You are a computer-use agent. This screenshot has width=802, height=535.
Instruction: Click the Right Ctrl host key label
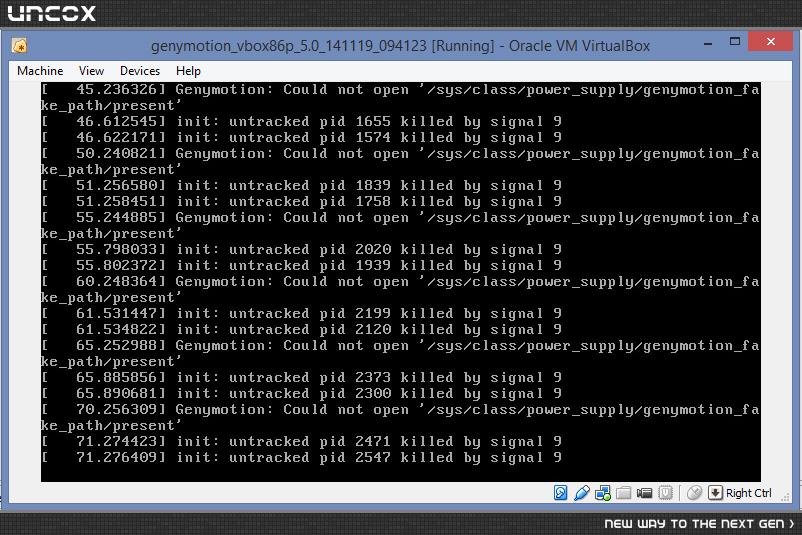(x=748, y=493)
